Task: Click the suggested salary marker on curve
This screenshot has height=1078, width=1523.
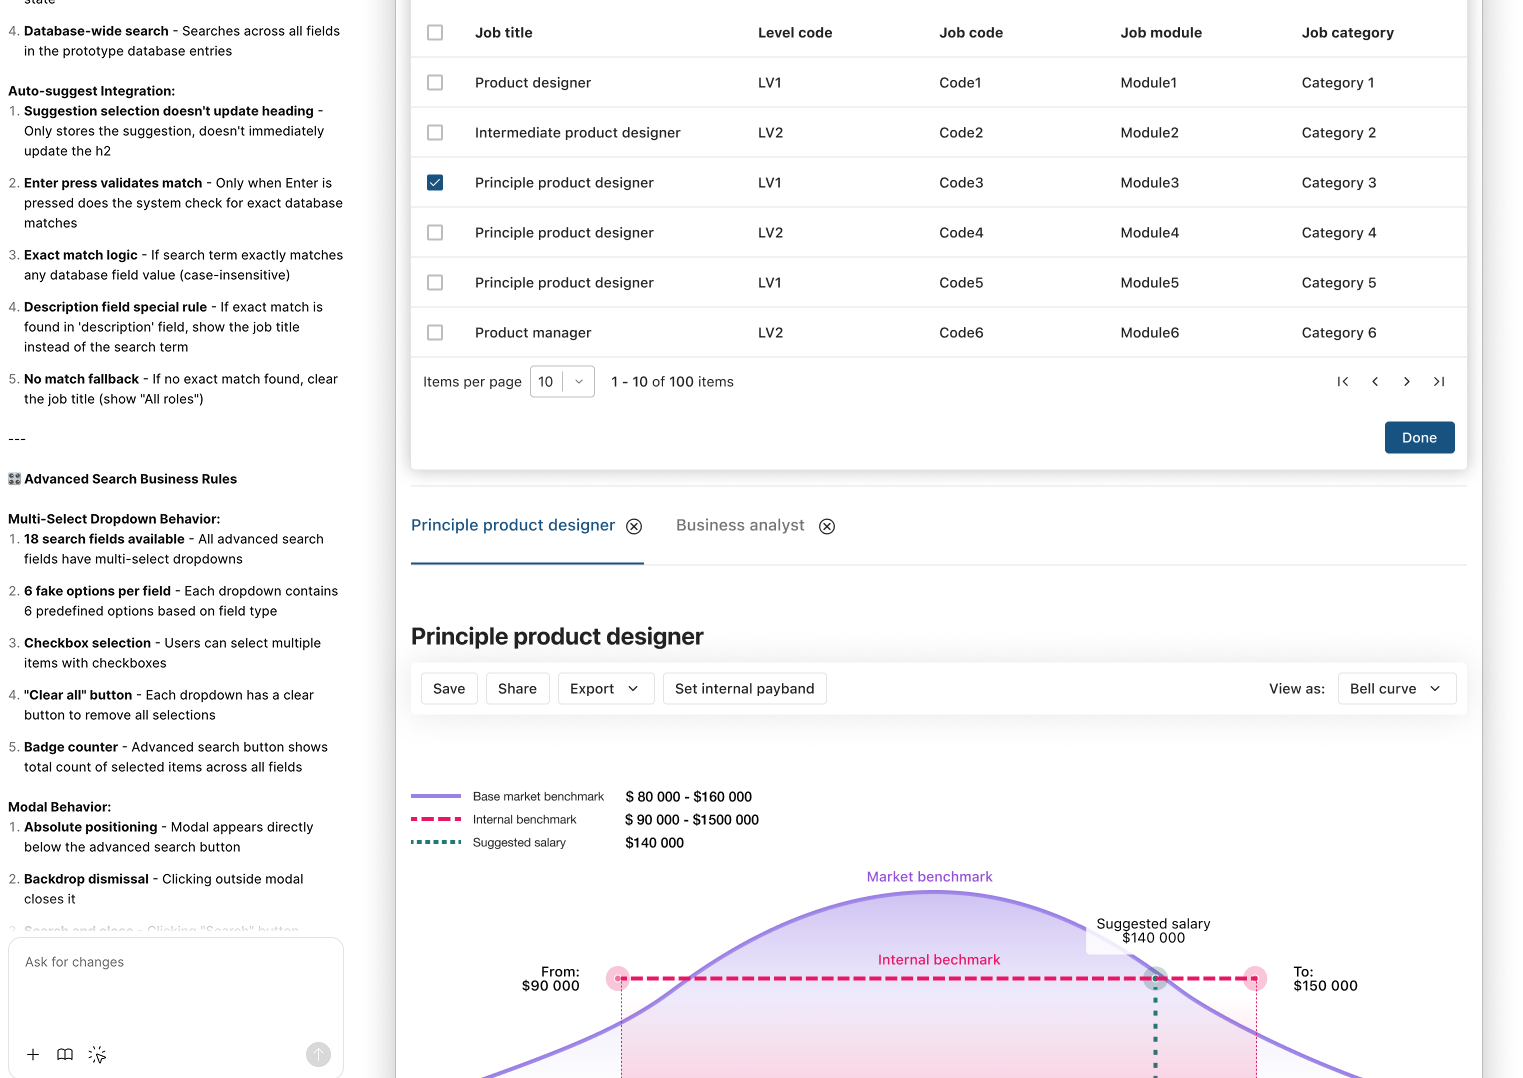Action: pos(1155,978)
